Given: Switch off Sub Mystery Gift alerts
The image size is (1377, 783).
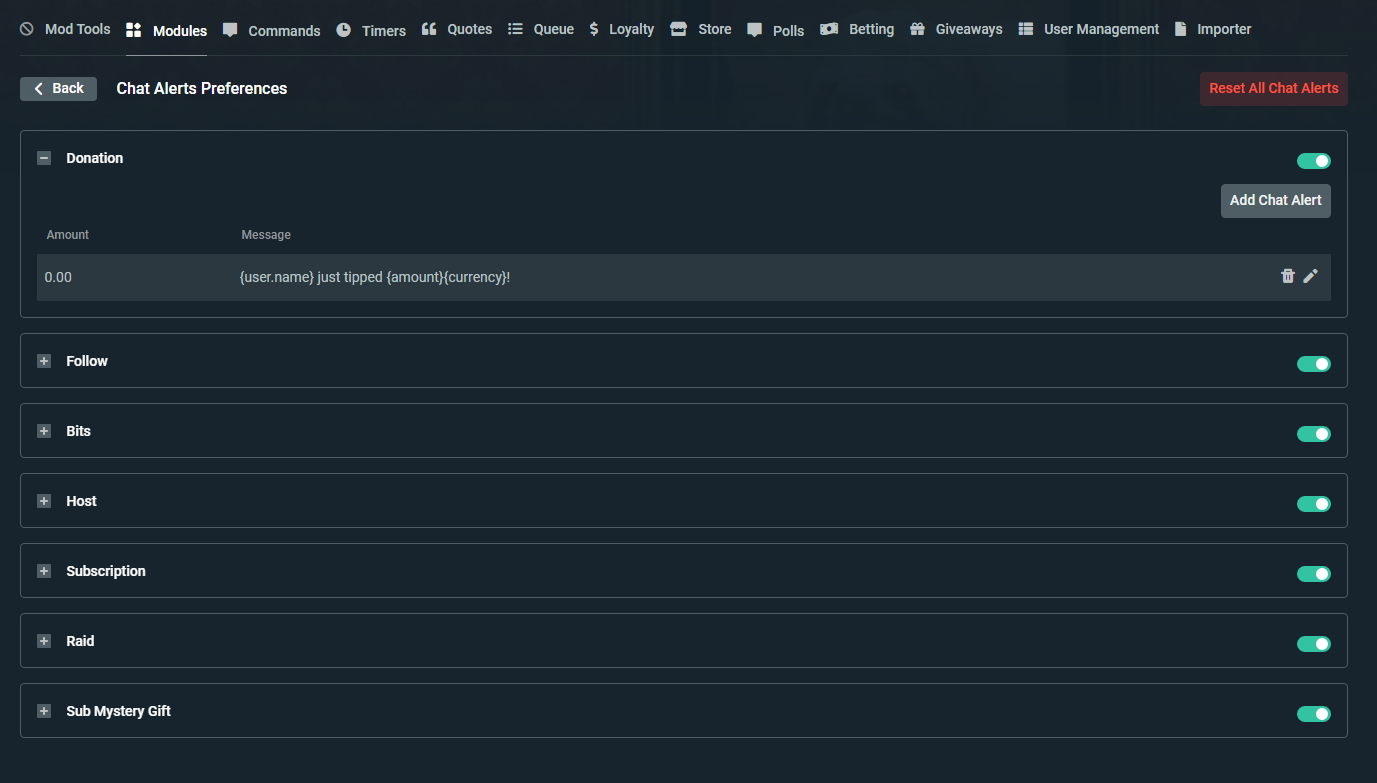Looking at the screenshot, I should (x=1313, y=714).
